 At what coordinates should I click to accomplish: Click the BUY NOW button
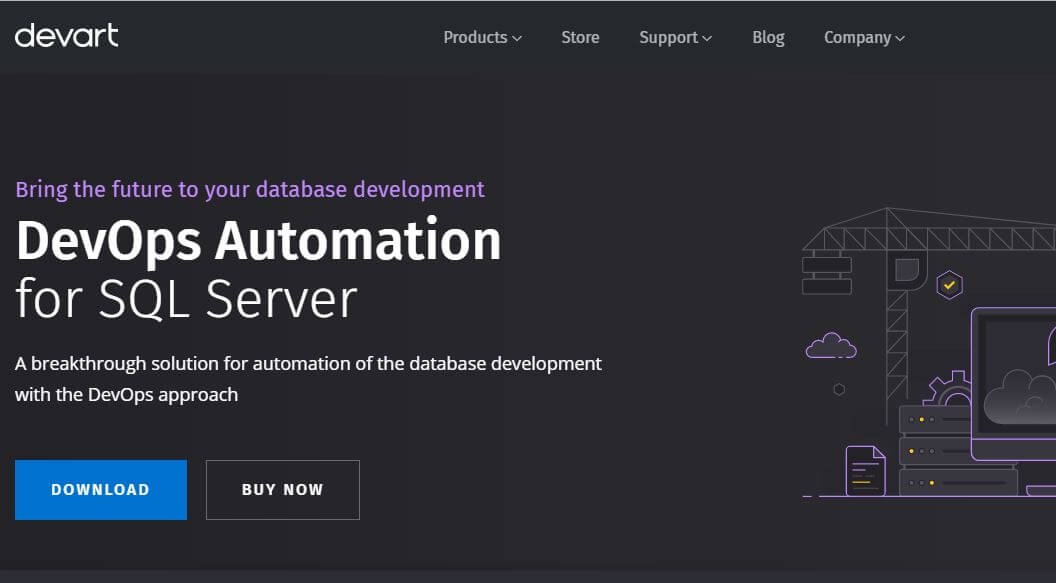point(283,489)
